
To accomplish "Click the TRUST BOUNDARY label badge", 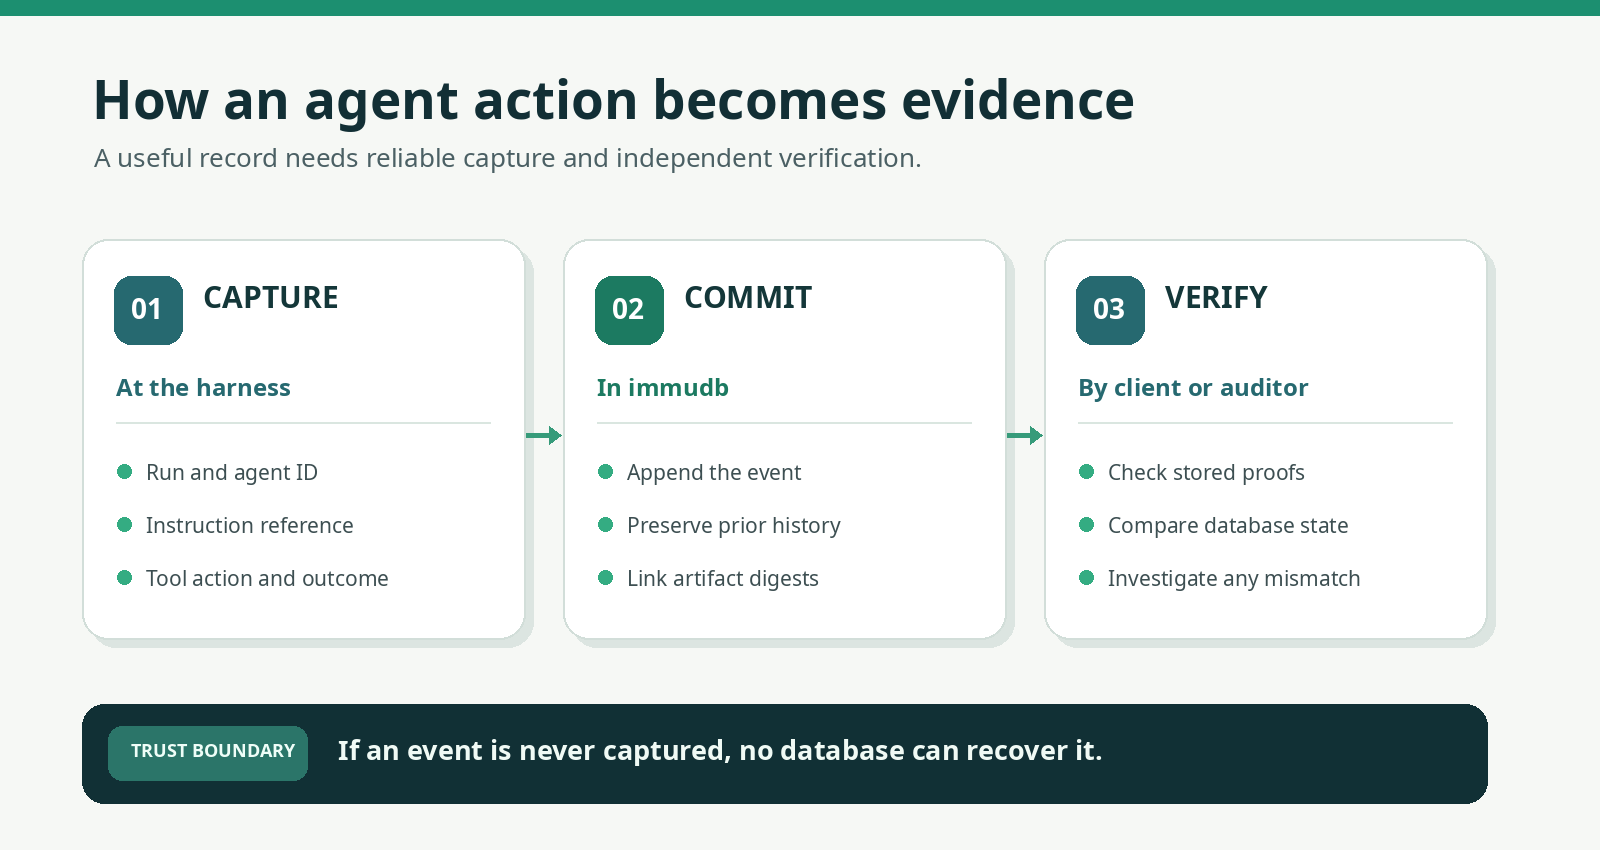I will point(208,753).
